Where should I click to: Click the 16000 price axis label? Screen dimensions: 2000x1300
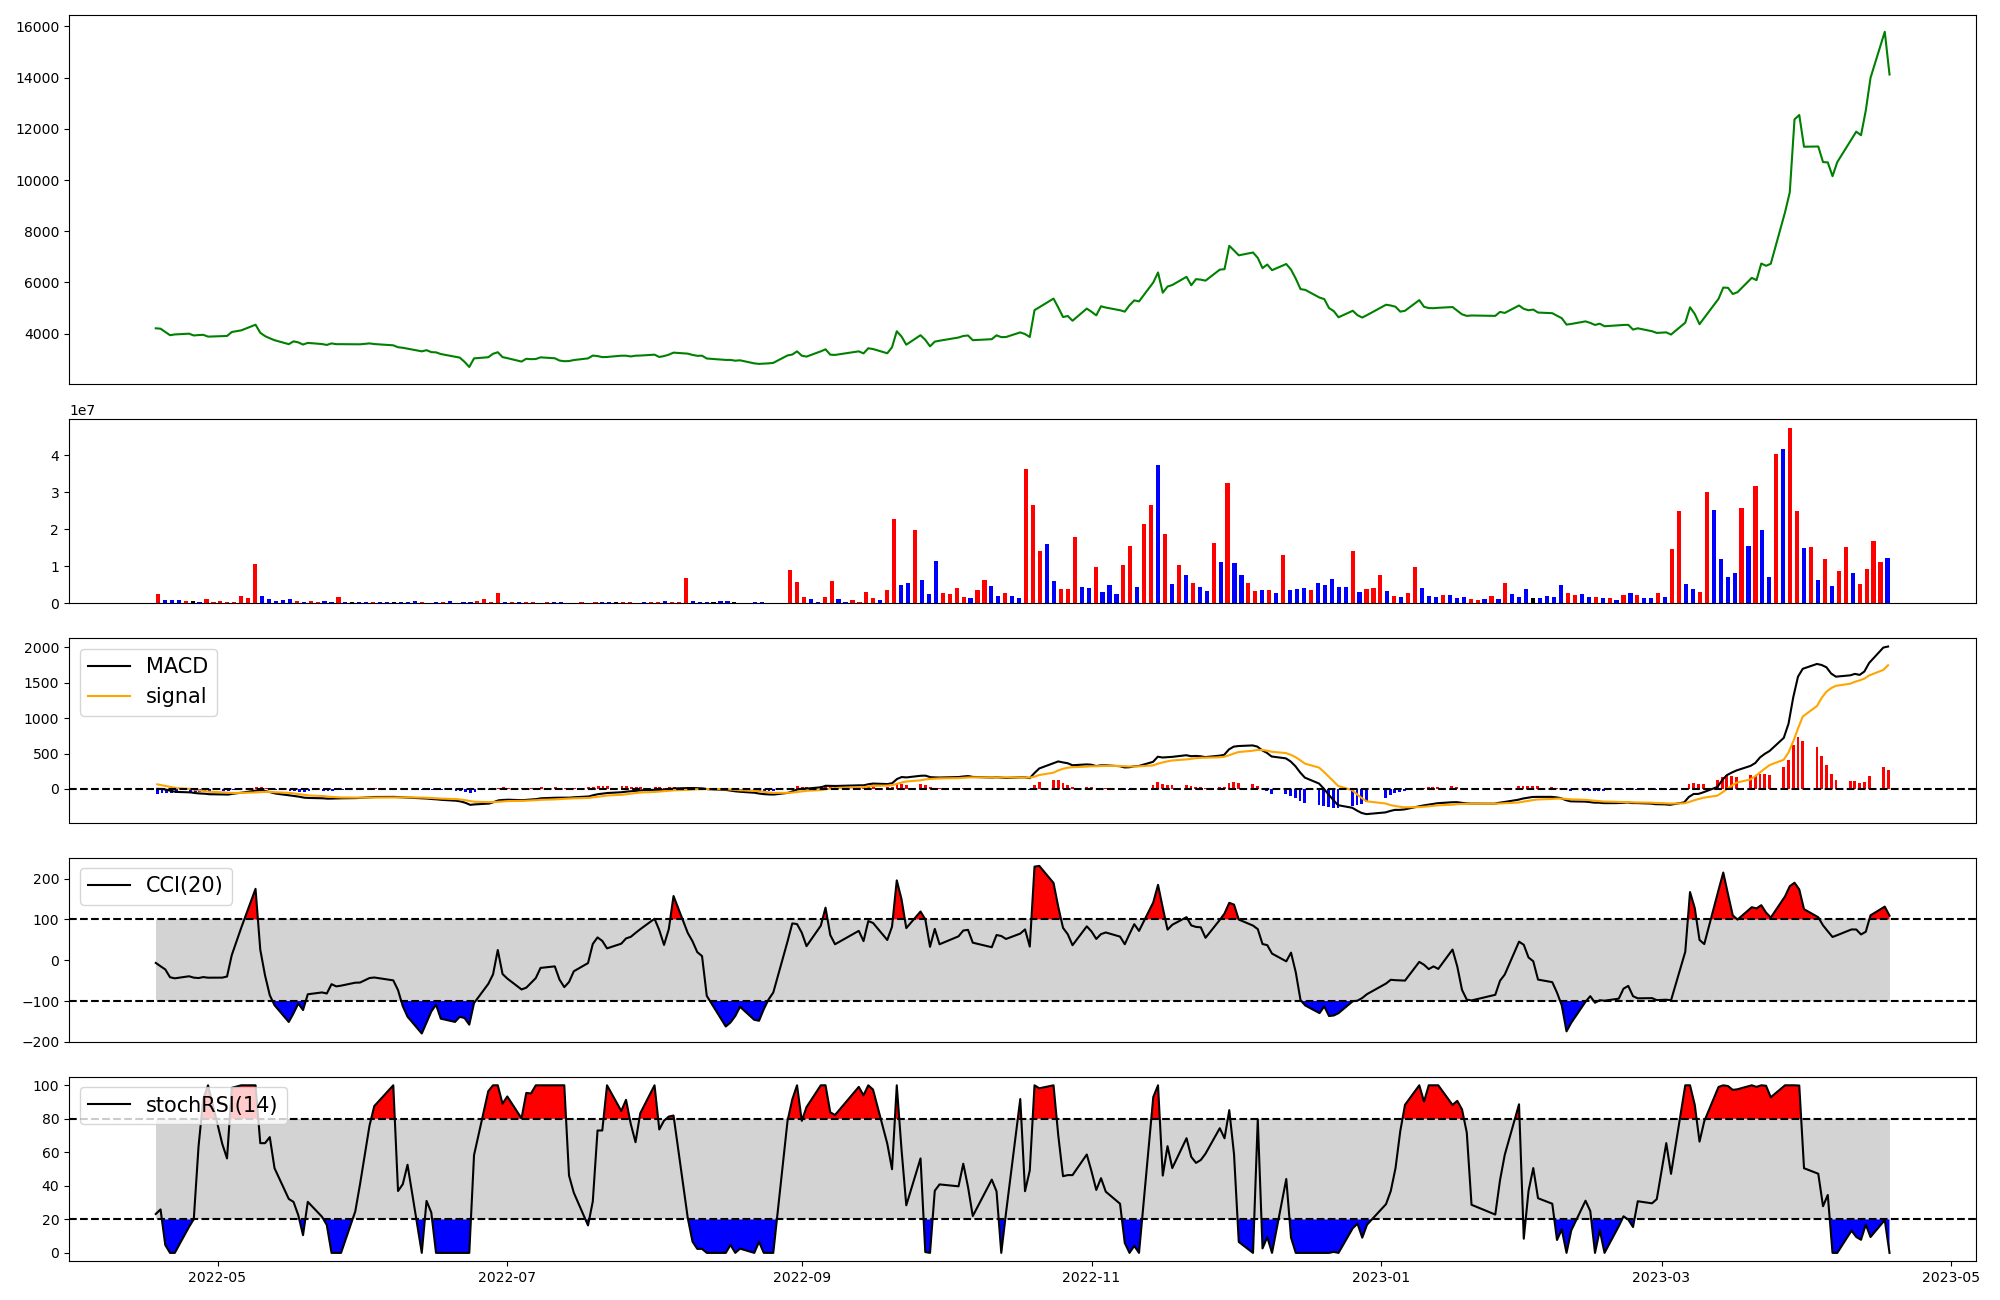coord(38,27)
